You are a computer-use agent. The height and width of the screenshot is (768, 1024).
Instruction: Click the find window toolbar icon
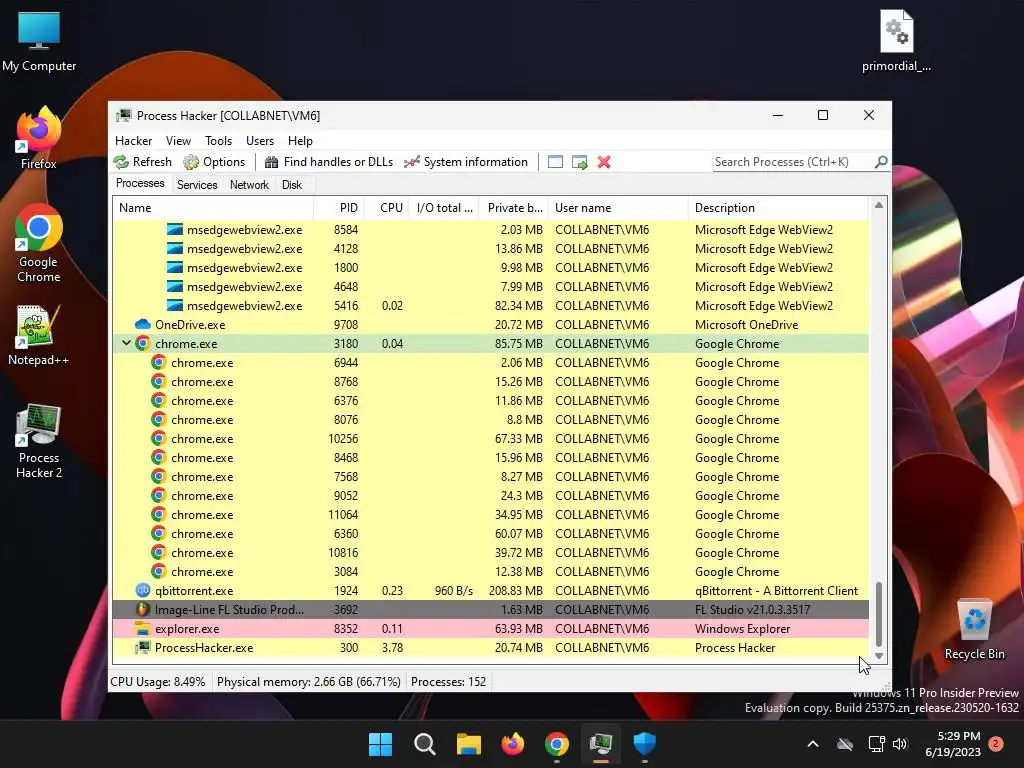click(555, 162)
